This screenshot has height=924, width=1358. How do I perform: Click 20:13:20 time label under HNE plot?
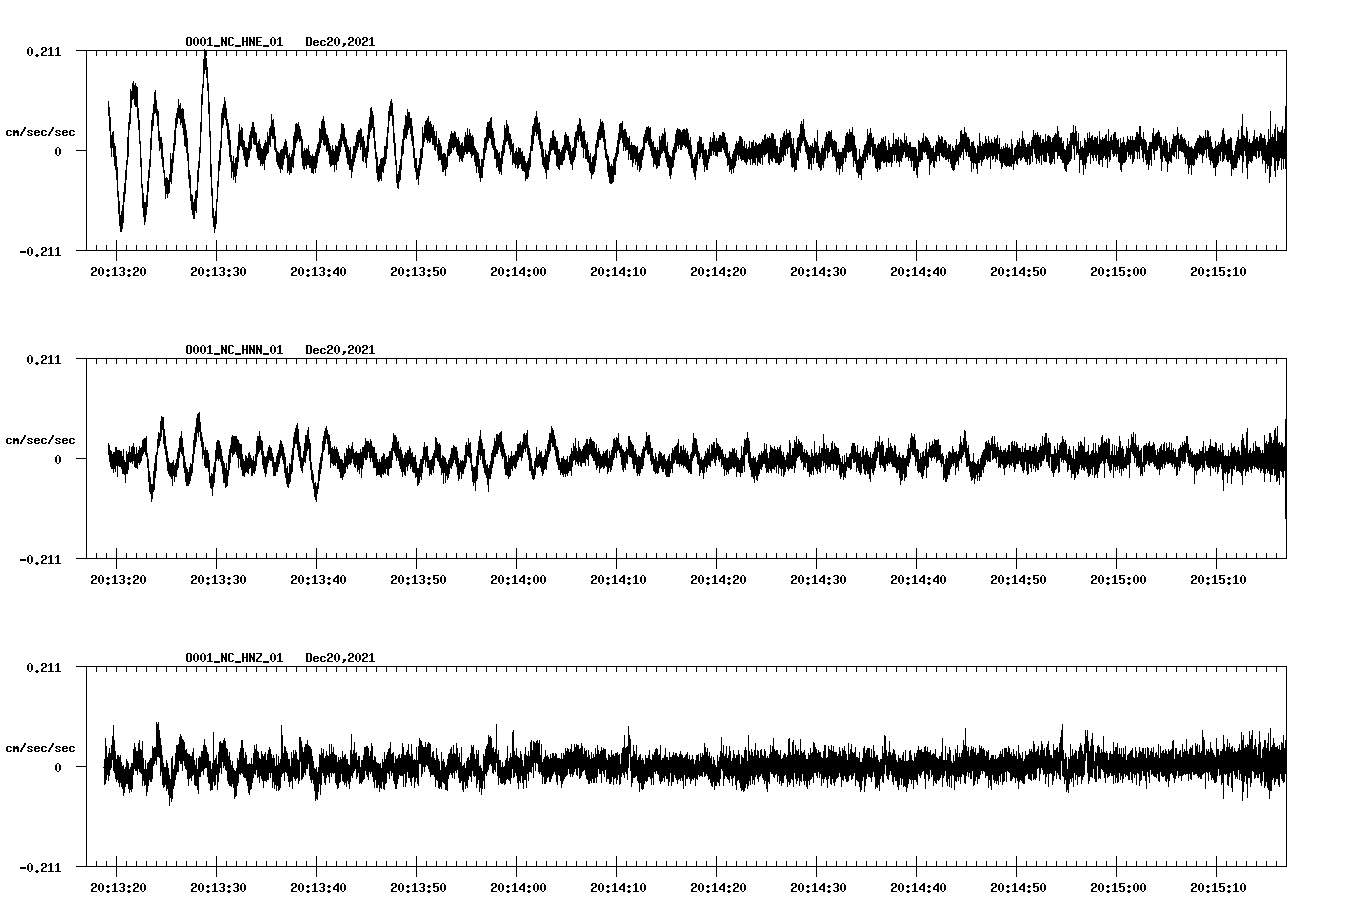118,272
